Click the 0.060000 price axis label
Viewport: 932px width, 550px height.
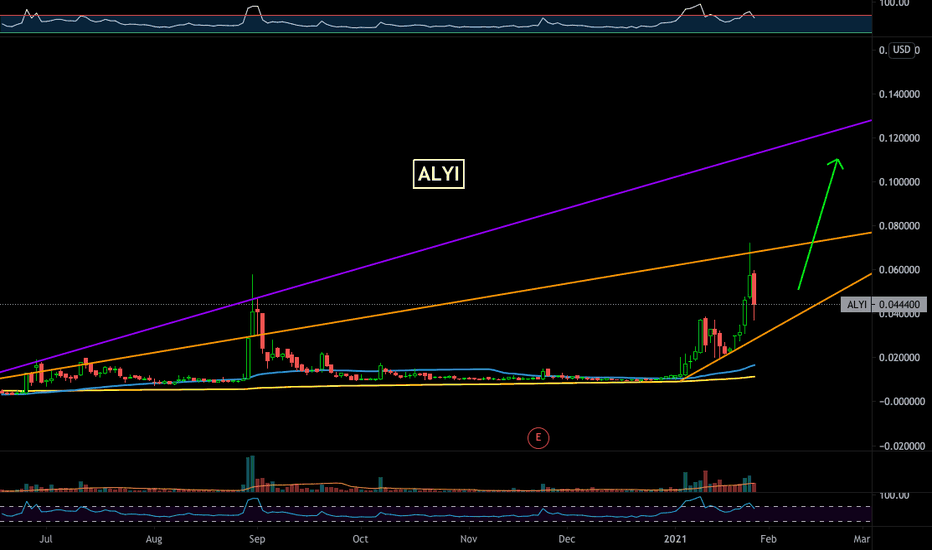899,270
